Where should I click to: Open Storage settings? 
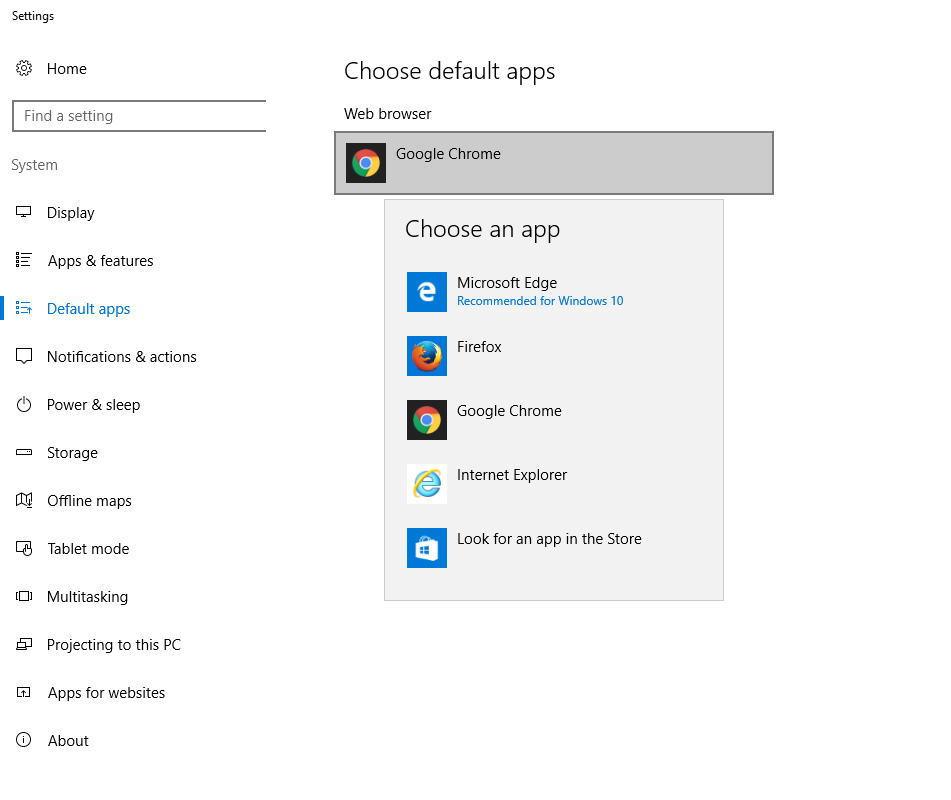[72, 453]
